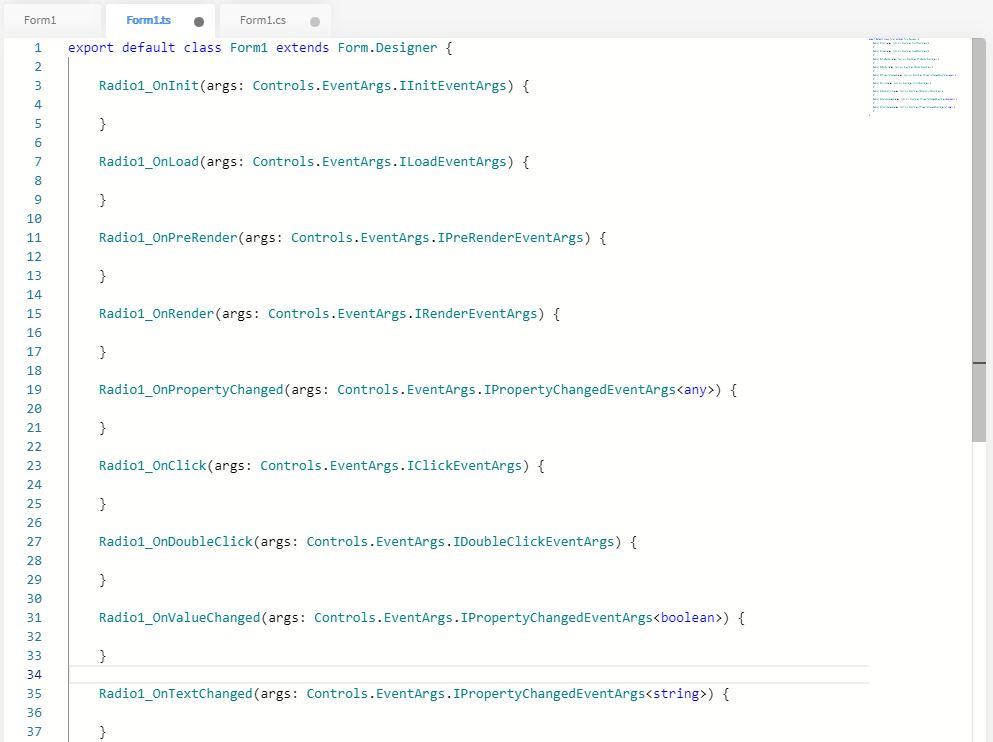The image size is (993, 742).
Task: Click line number 19 in the gutter
Action: pos(34,390)
